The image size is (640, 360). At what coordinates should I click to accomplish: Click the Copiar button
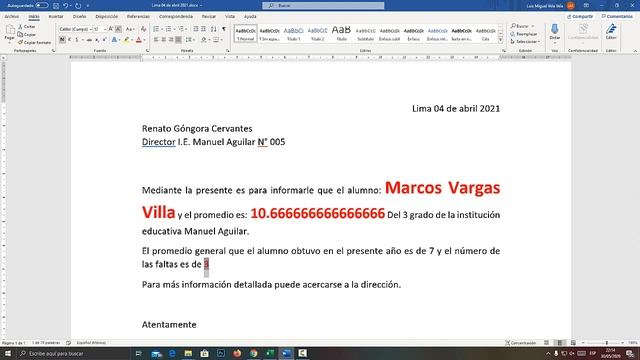point(27,35)
